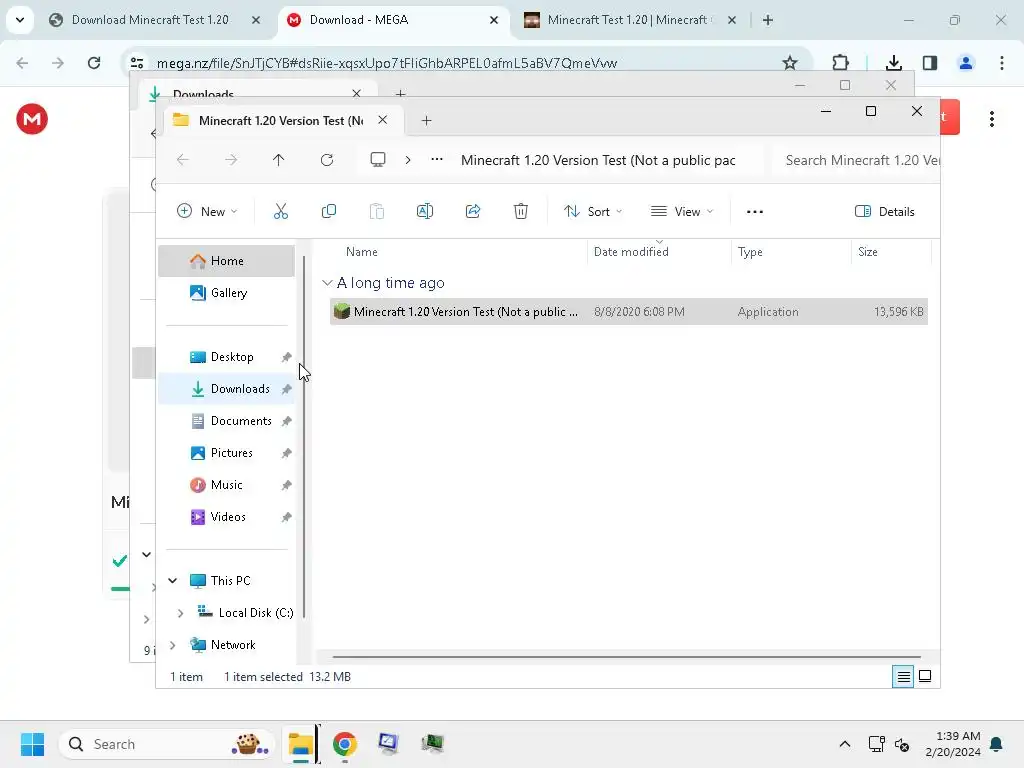The width and height of the screenshot is (1024, 768).
Task: Open Downloads in the navigation pane
Action: click(227, 389)
